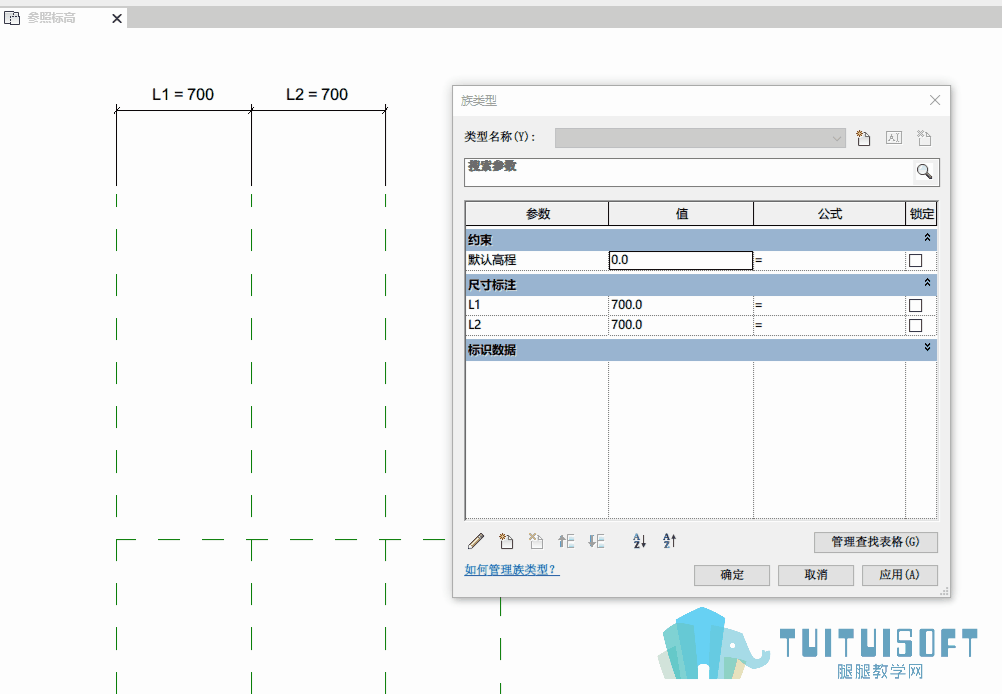Move parameter down in list

tap(596, 541)
